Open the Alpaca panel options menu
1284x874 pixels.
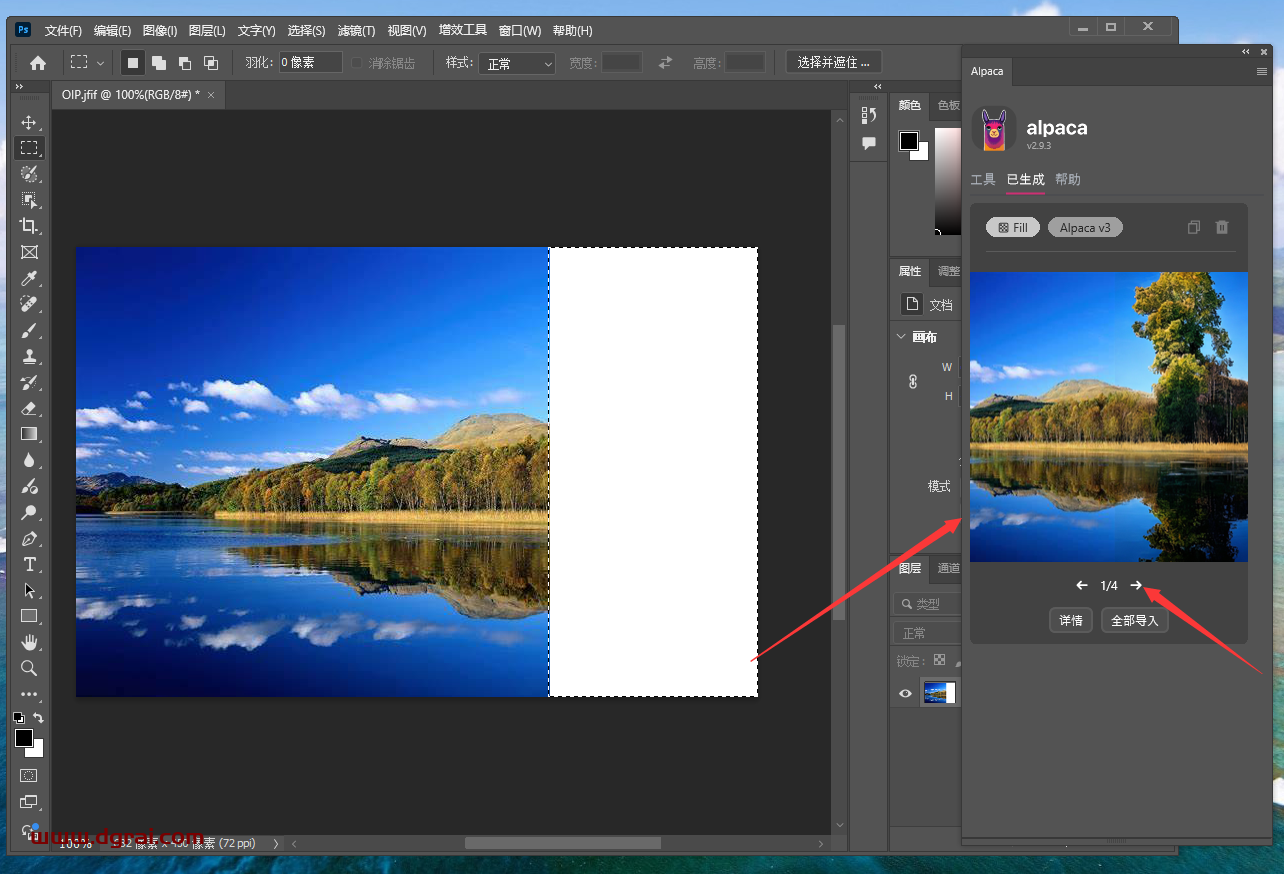[x=1261, y=72]
